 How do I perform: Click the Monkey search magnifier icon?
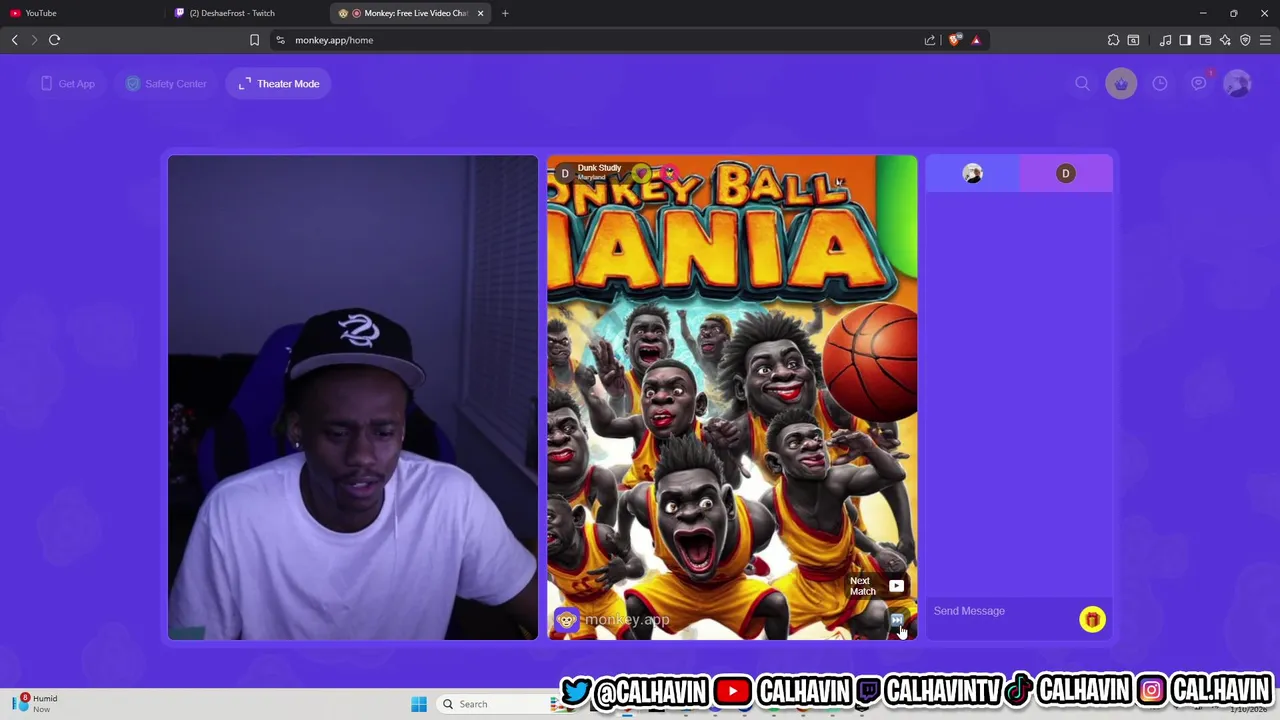point(1082,84)
